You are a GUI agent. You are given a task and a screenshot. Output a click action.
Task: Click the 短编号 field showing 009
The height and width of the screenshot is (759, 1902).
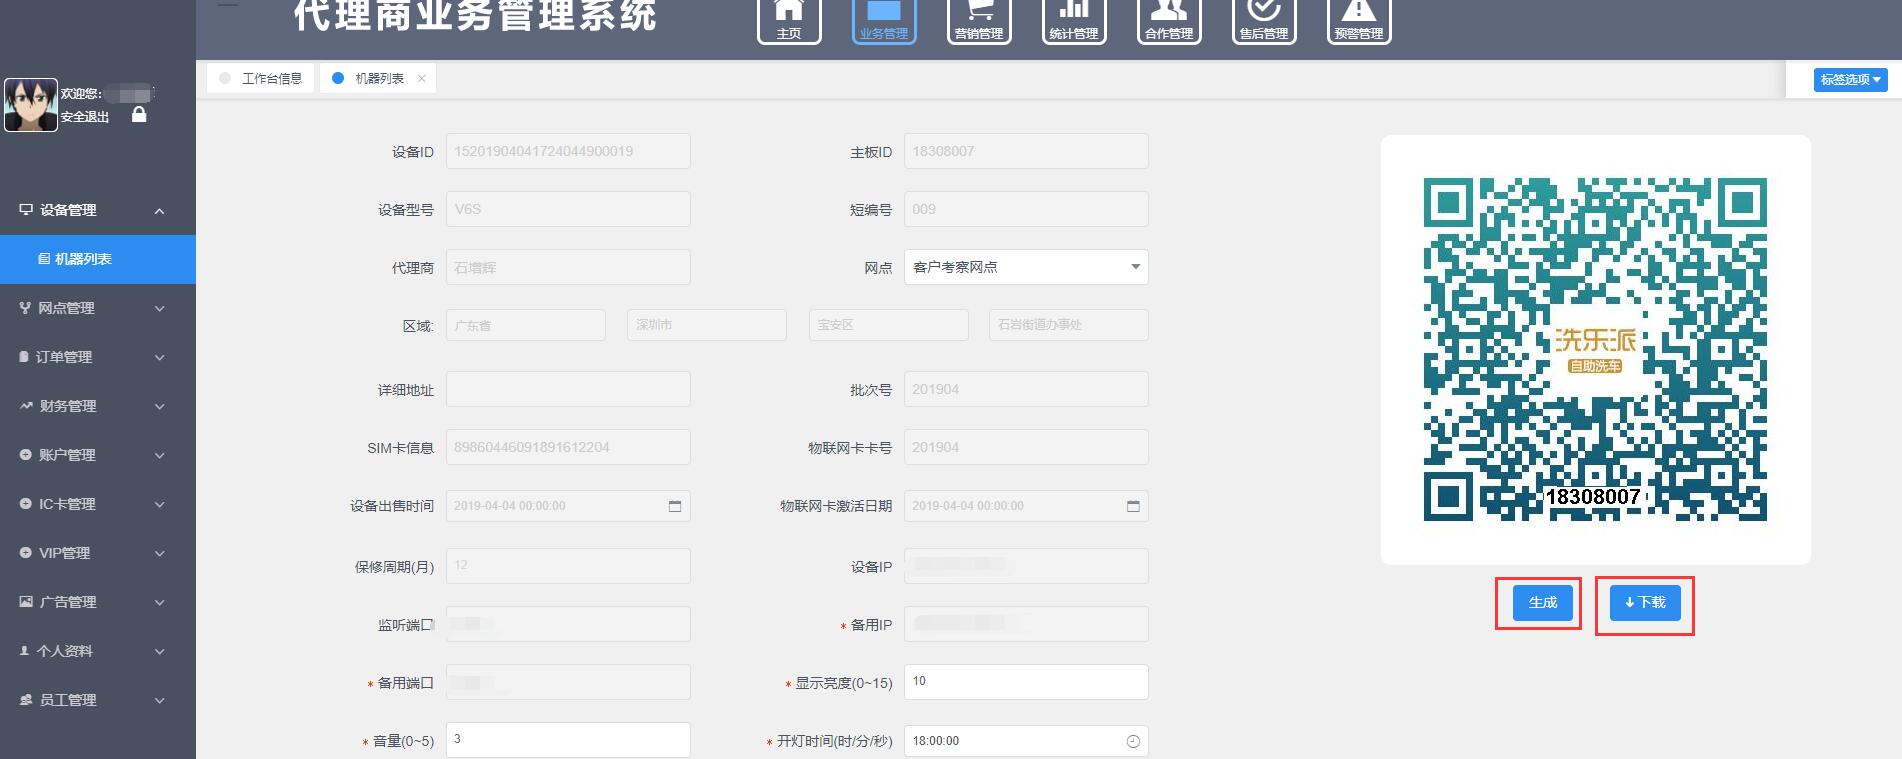pyautogui.click(x=1026, y=209)
